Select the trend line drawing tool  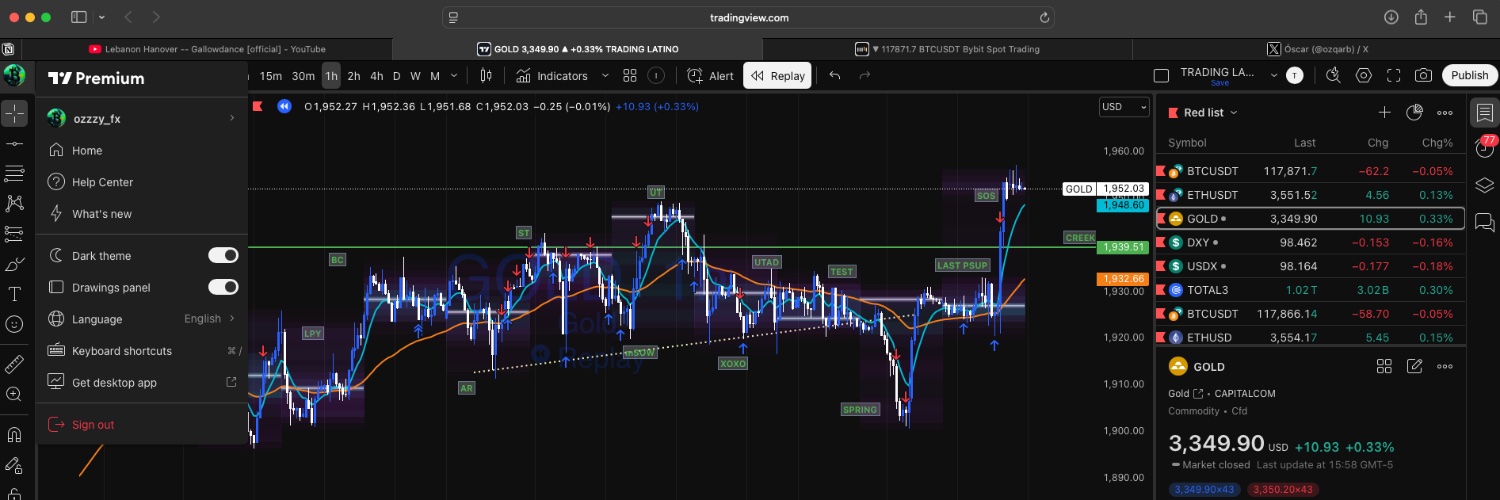(x=14, y=144)
